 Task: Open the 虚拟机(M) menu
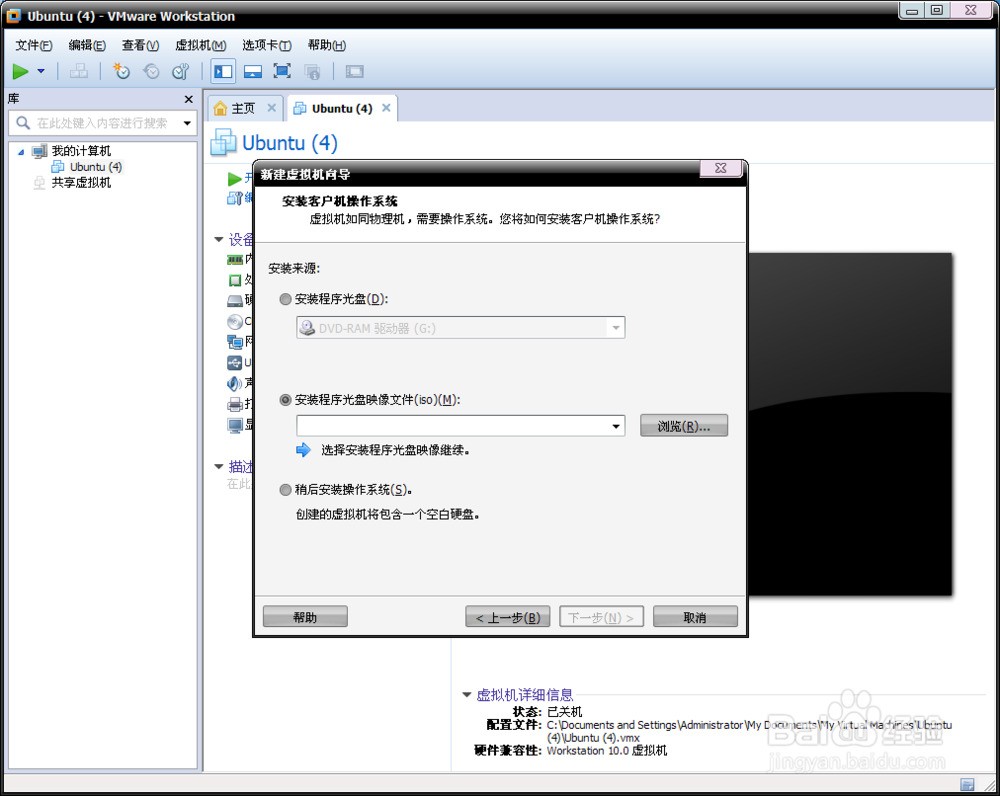pos(200,45)
